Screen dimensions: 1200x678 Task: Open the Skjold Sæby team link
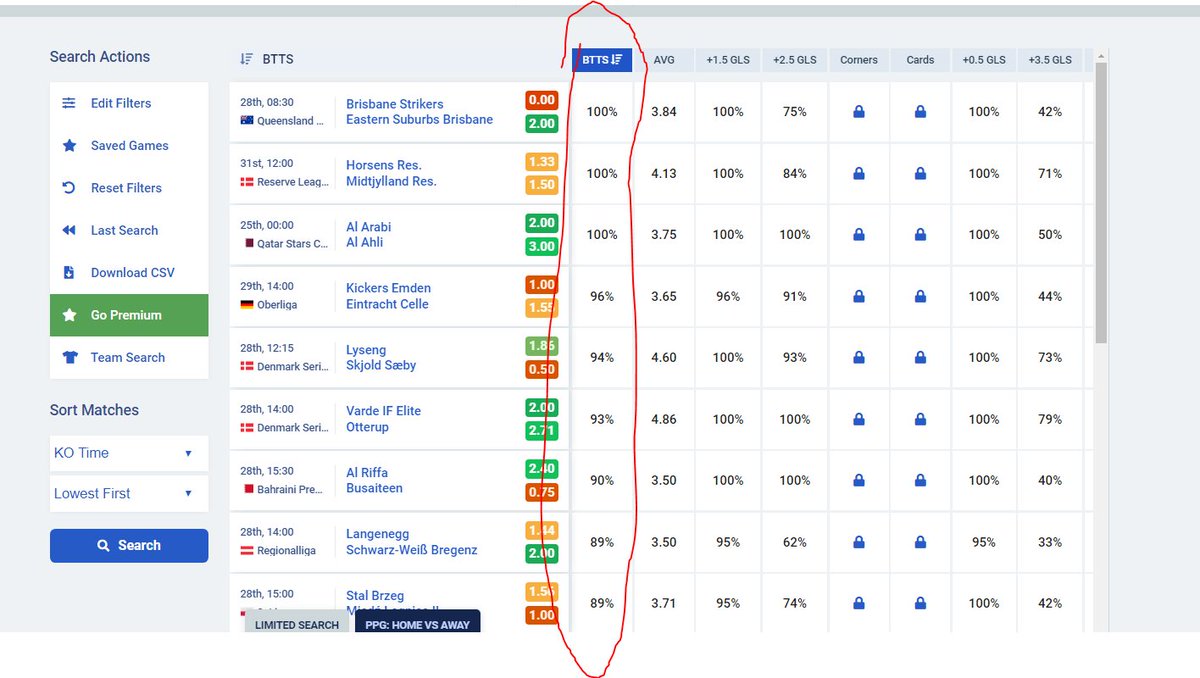click(381, 365)
